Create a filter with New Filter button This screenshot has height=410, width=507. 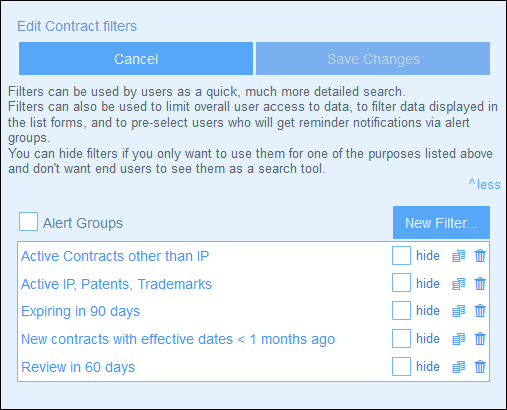pos(441,222)
